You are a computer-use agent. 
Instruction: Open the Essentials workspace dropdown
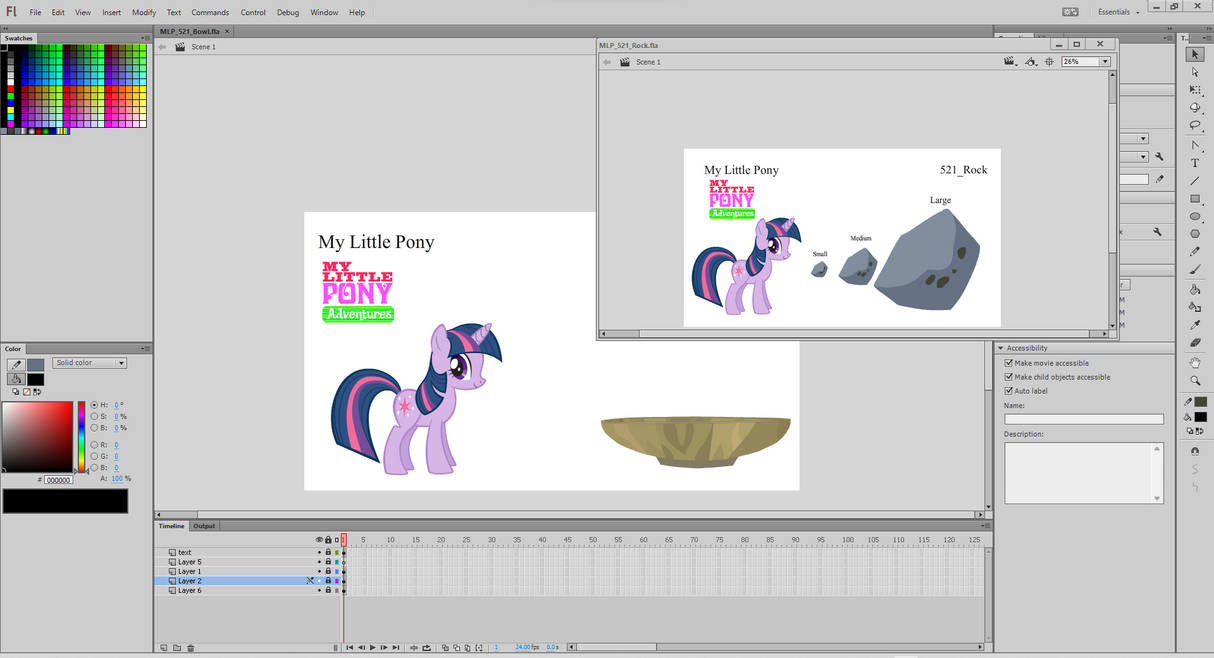[1120, 12]
